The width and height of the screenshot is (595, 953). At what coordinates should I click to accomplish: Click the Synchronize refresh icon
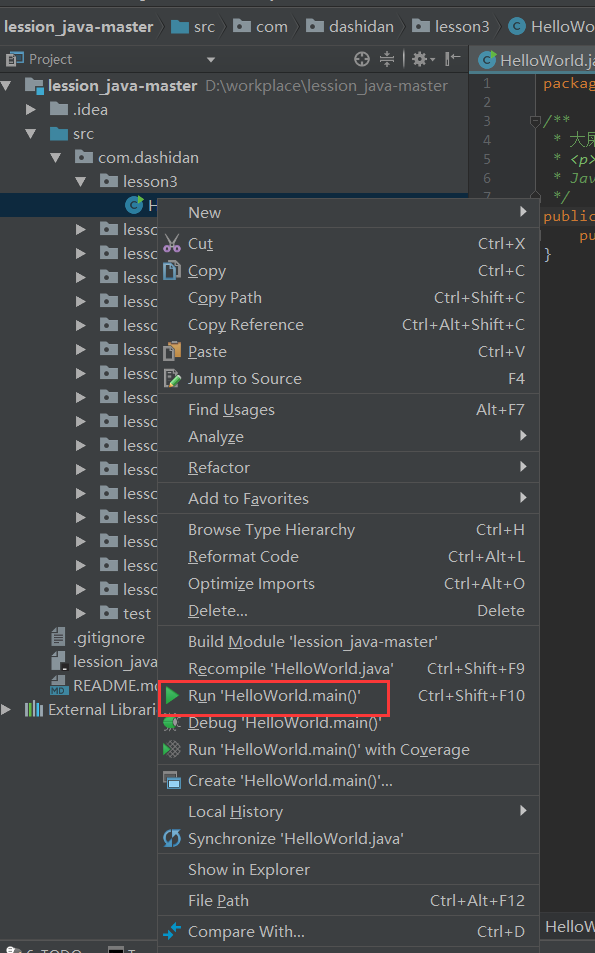click(x=172, y=839)
